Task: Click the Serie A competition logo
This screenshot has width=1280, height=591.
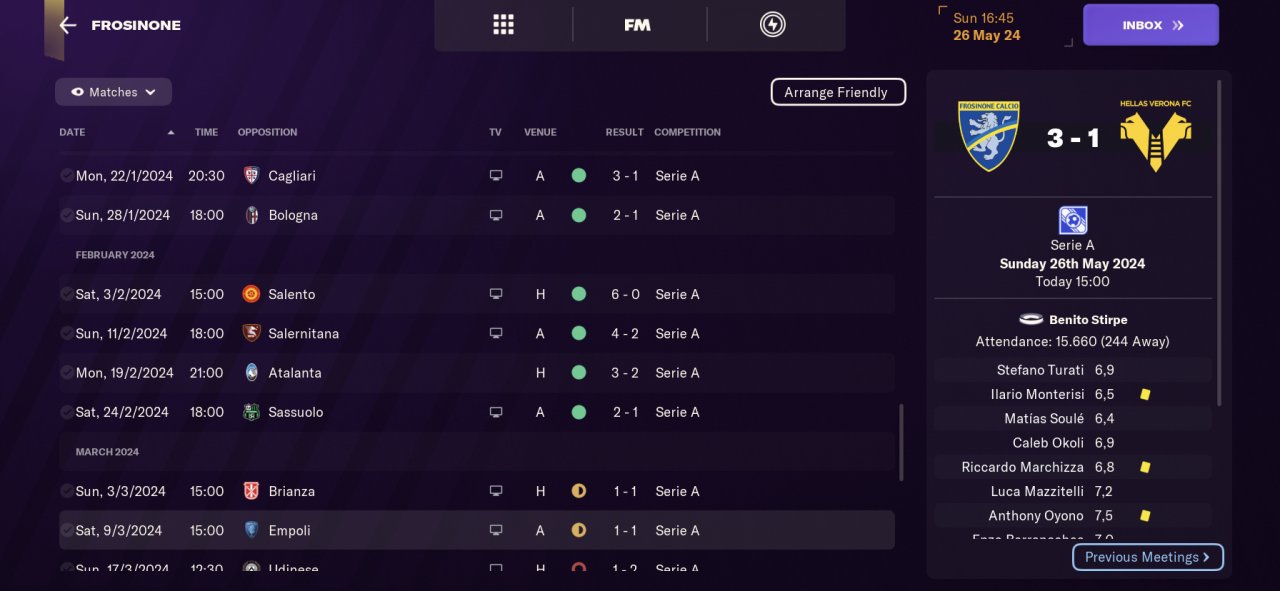Action: [1073, 220]
